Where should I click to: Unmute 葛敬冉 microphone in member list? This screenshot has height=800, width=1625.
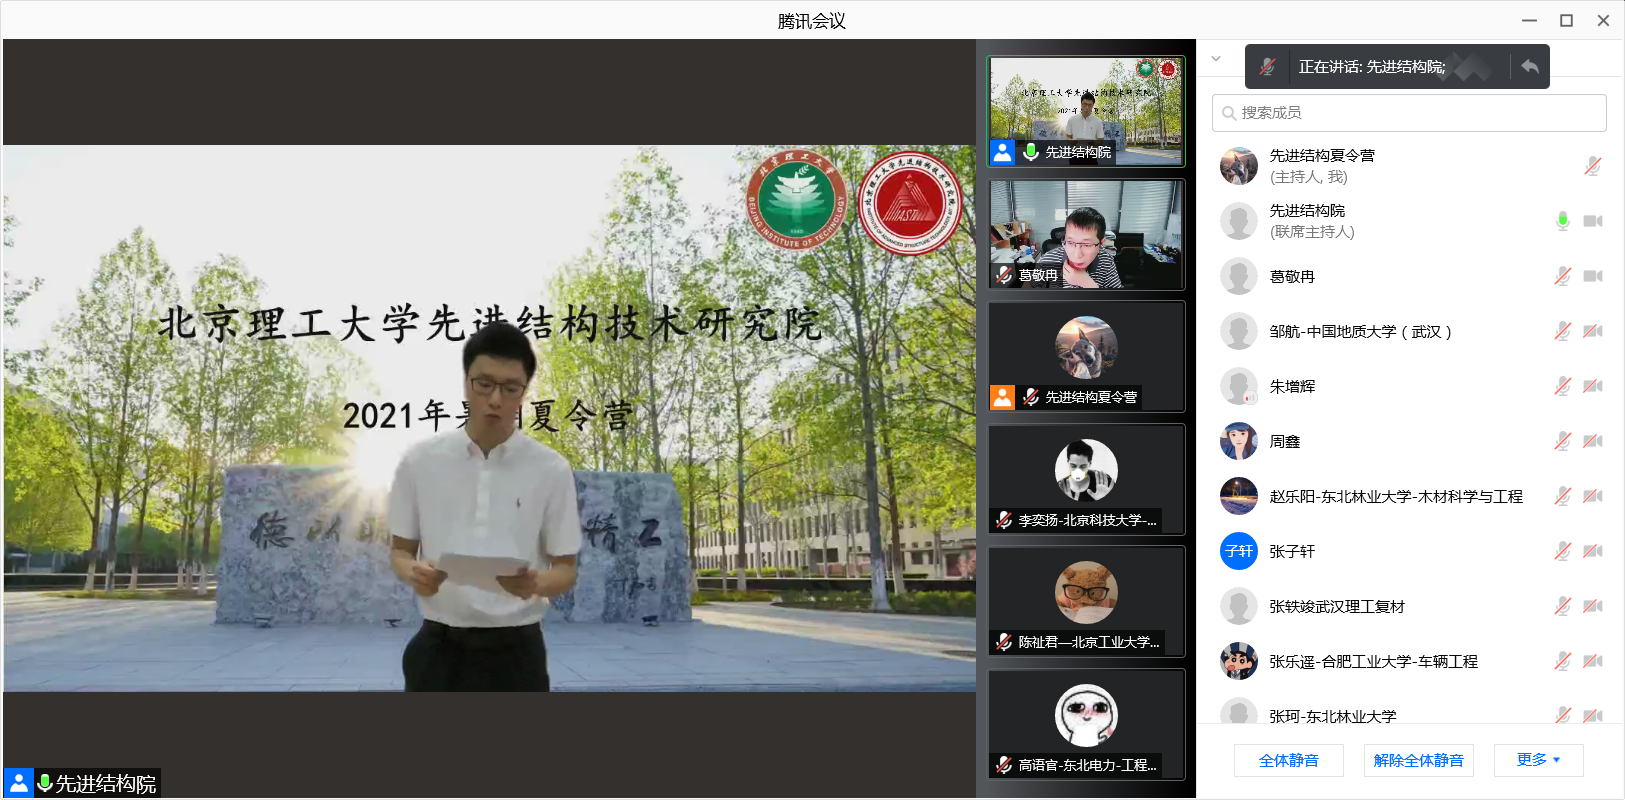(1562, 276)
